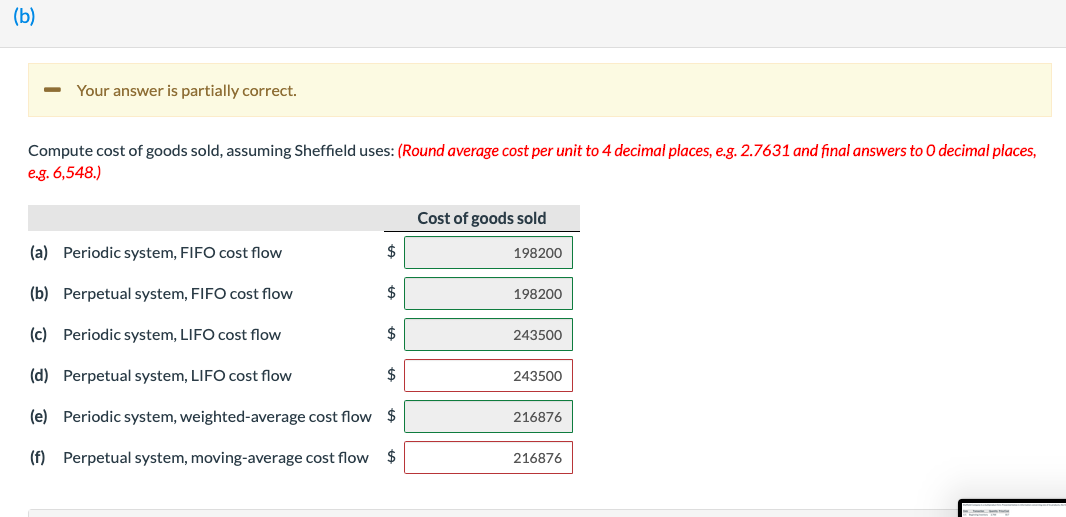This screenshot has width=1066, height=517.
Task: Click the Periodic LIFO field showing 243500
Action: [x=488, y=335]
